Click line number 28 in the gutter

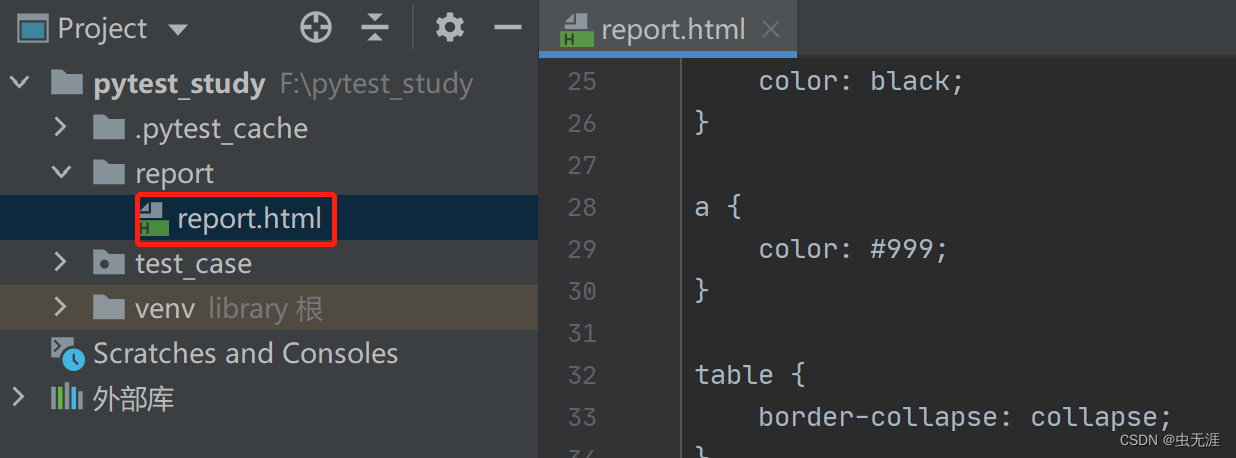pyautogui.click(x=581, y=207)
